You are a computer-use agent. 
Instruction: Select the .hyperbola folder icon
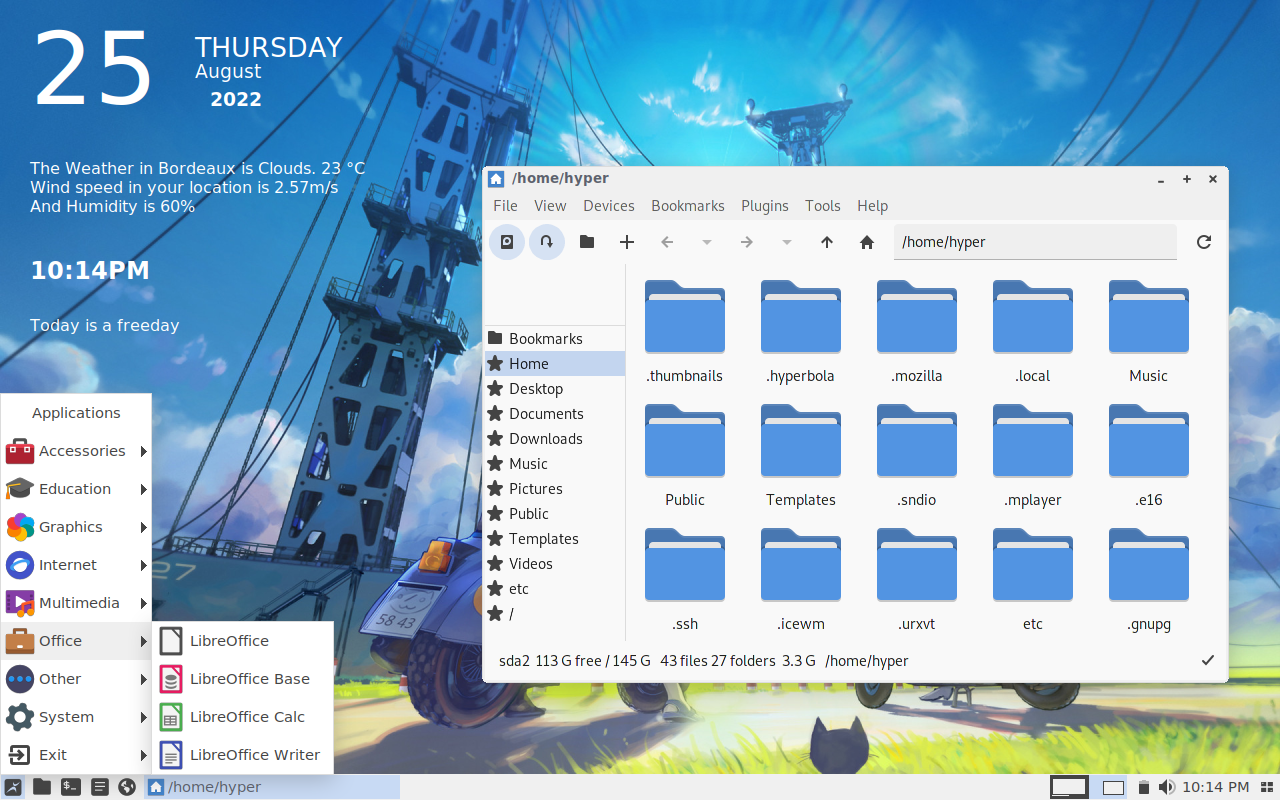[801, 316]
